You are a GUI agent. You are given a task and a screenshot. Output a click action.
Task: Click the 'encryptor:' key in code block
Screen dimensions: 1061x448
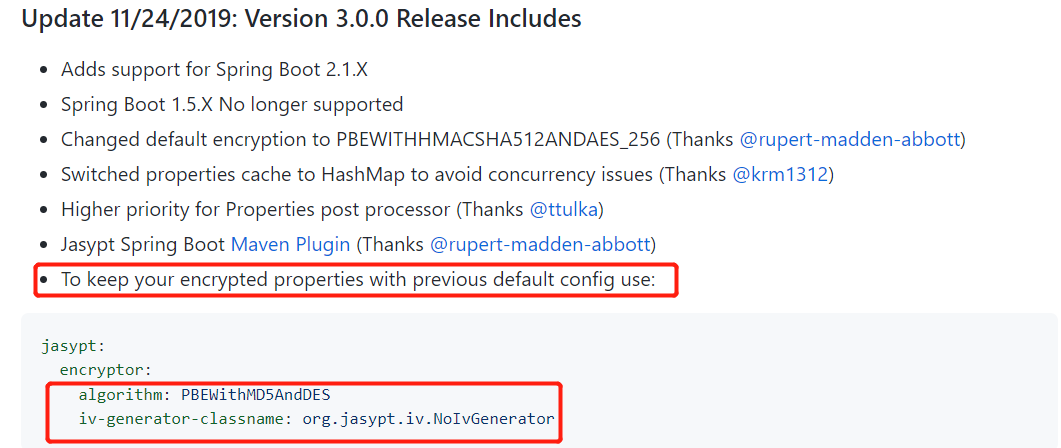[105, 370]
